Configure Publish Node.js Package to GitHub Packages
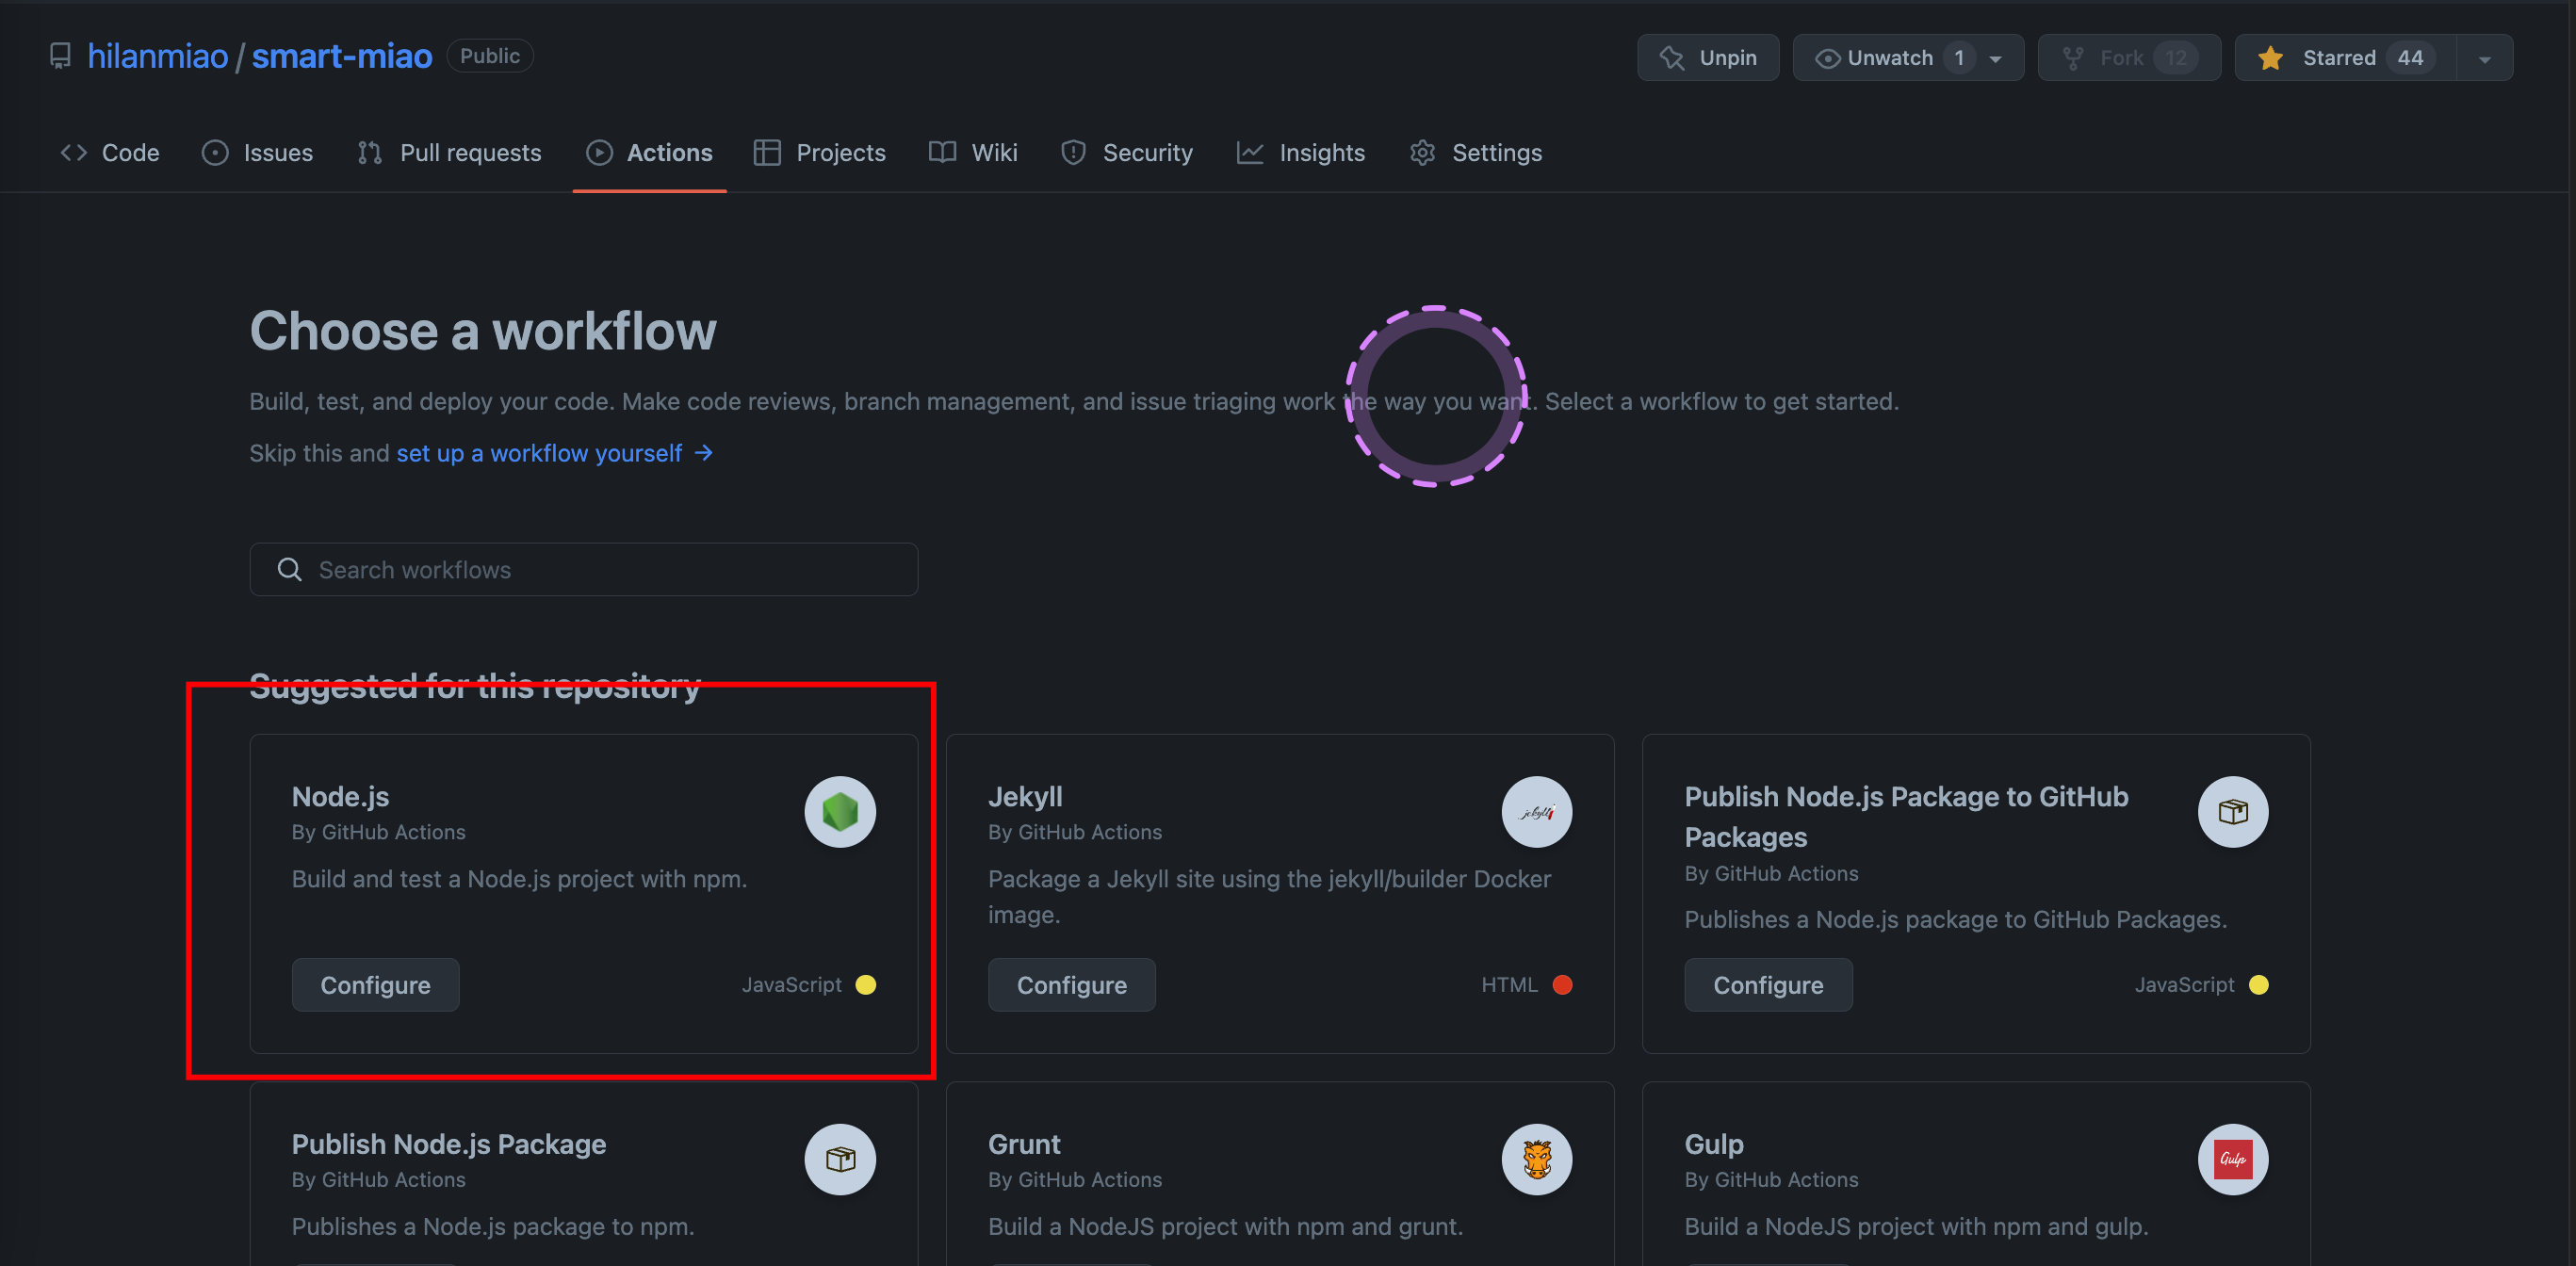2576x1266 pixels. [x=1768, y=985]
